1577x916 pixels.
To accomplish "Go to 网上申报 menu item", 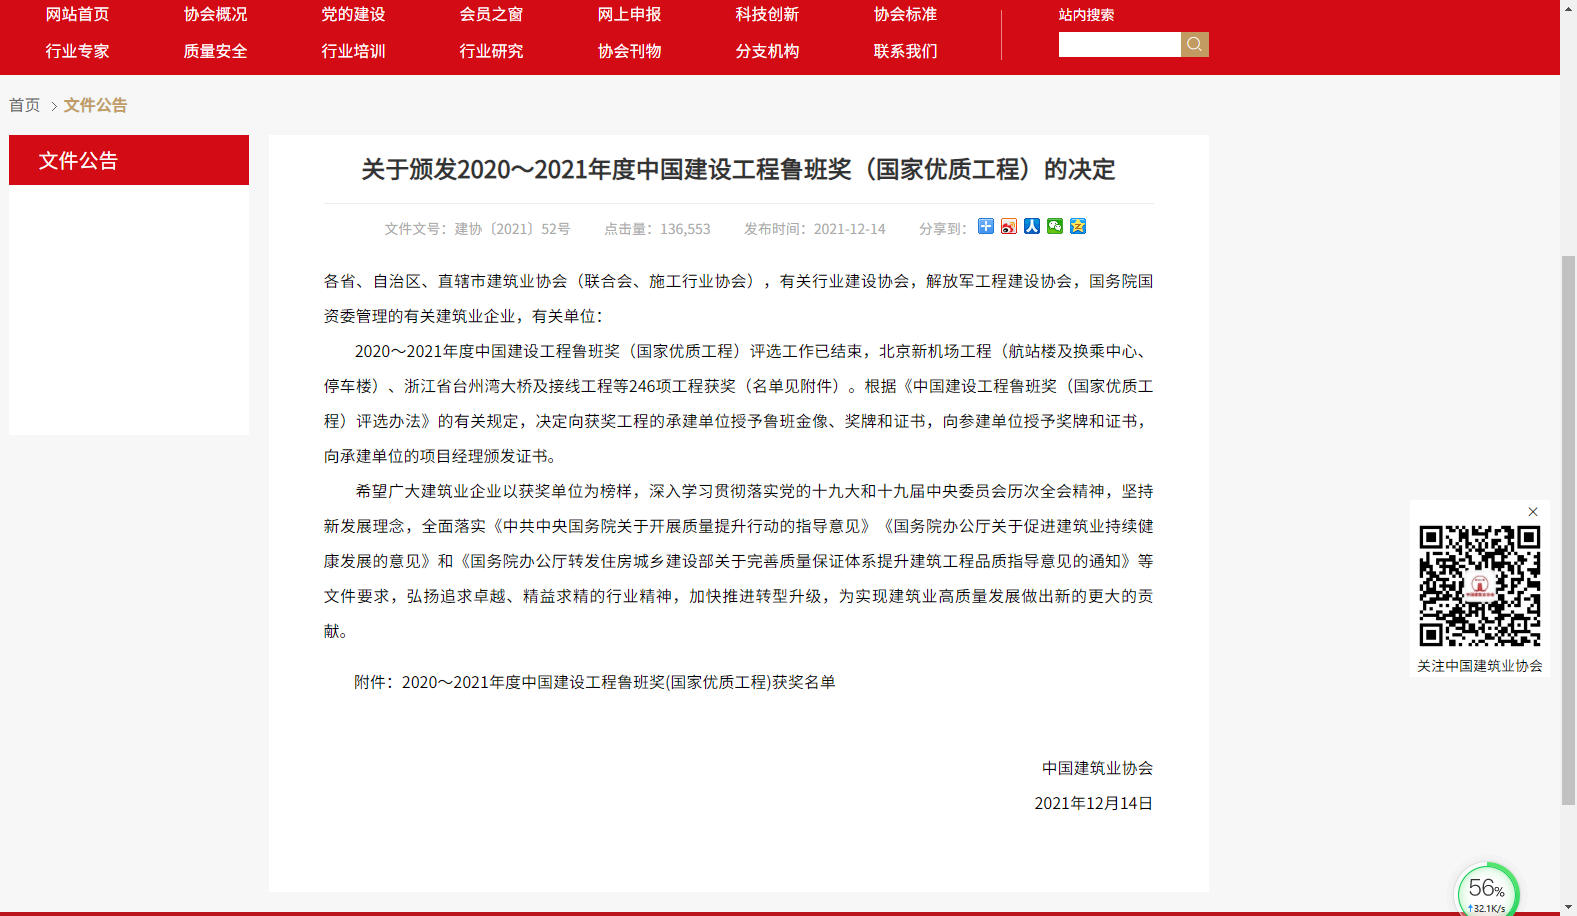I will tap(629, 14).
